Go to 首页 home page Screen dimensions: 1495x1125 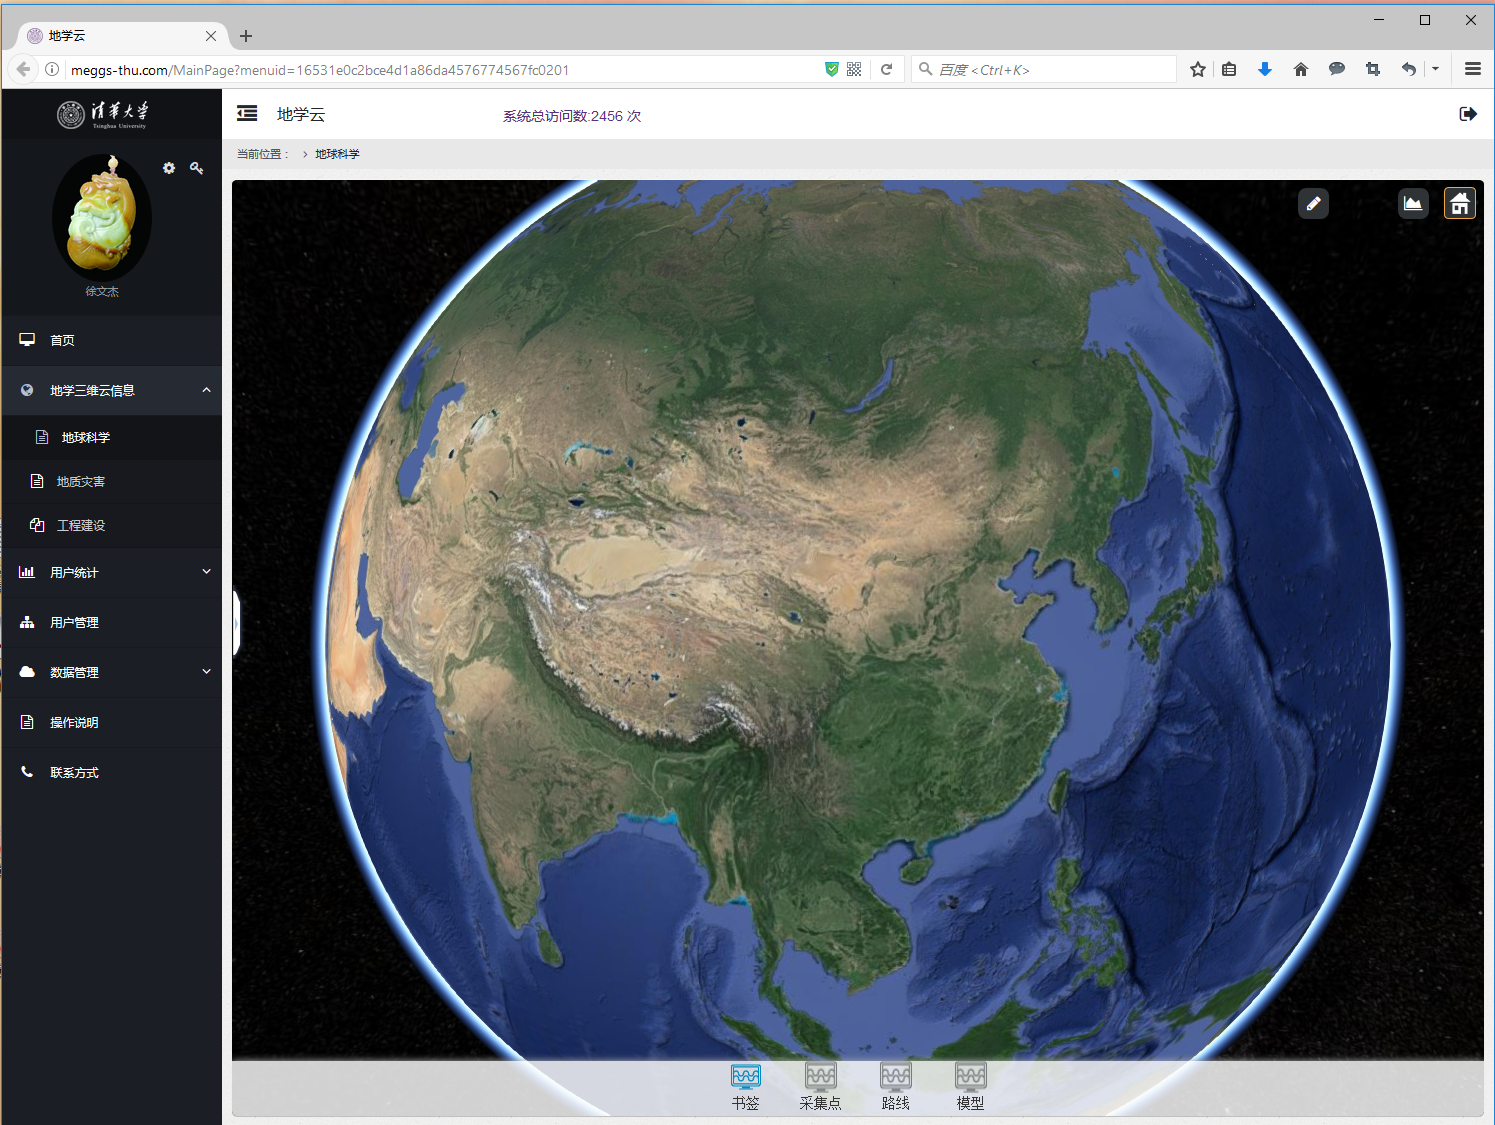pyautogui.click(x=62, y=340)
